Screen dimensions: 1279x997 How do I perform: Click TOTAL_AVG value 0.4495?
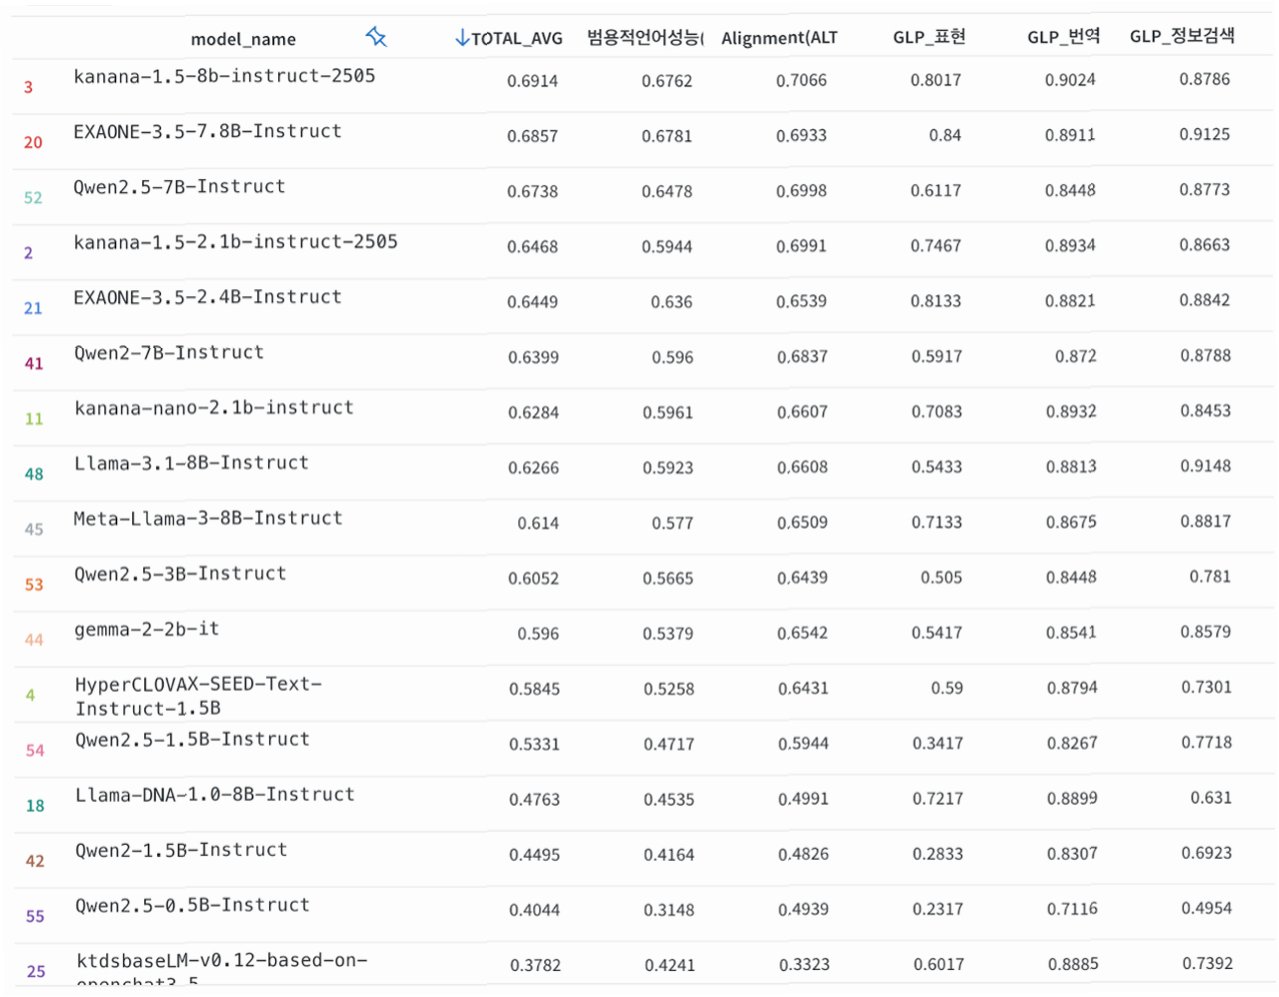[x=534, y=855]
